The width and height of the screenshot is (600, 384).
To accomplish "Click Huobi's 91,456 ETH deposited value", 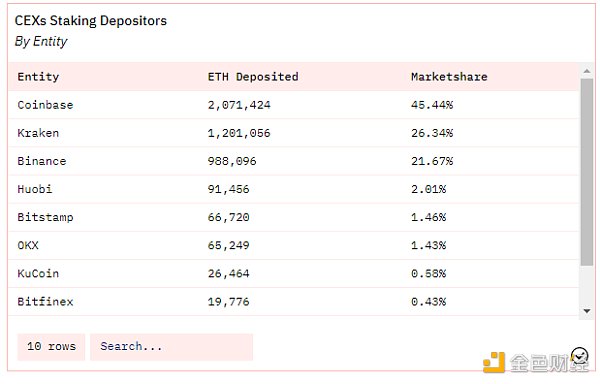I will coord(228,189).
